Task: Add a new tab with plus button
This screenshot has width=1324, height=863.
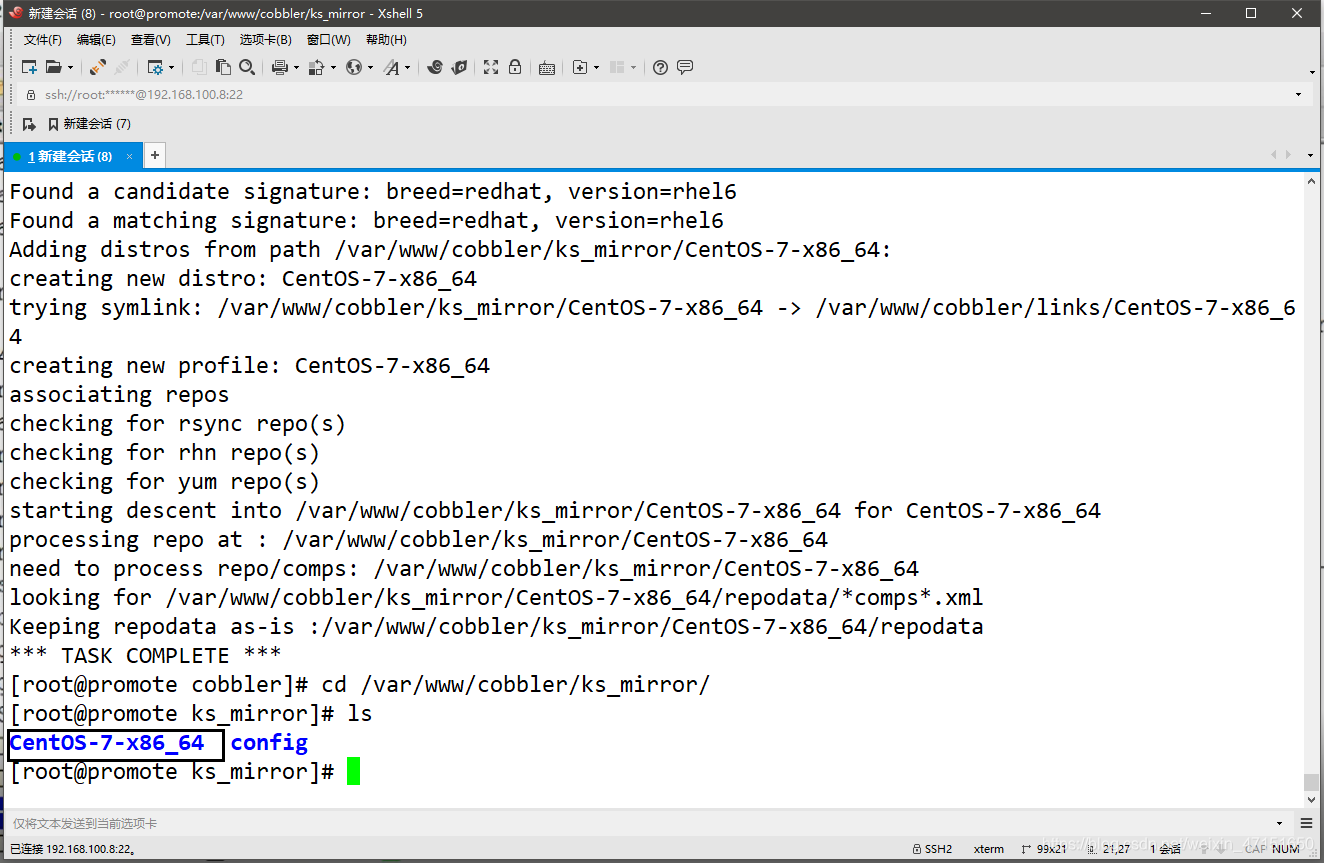Action: [x=155, y=156]
